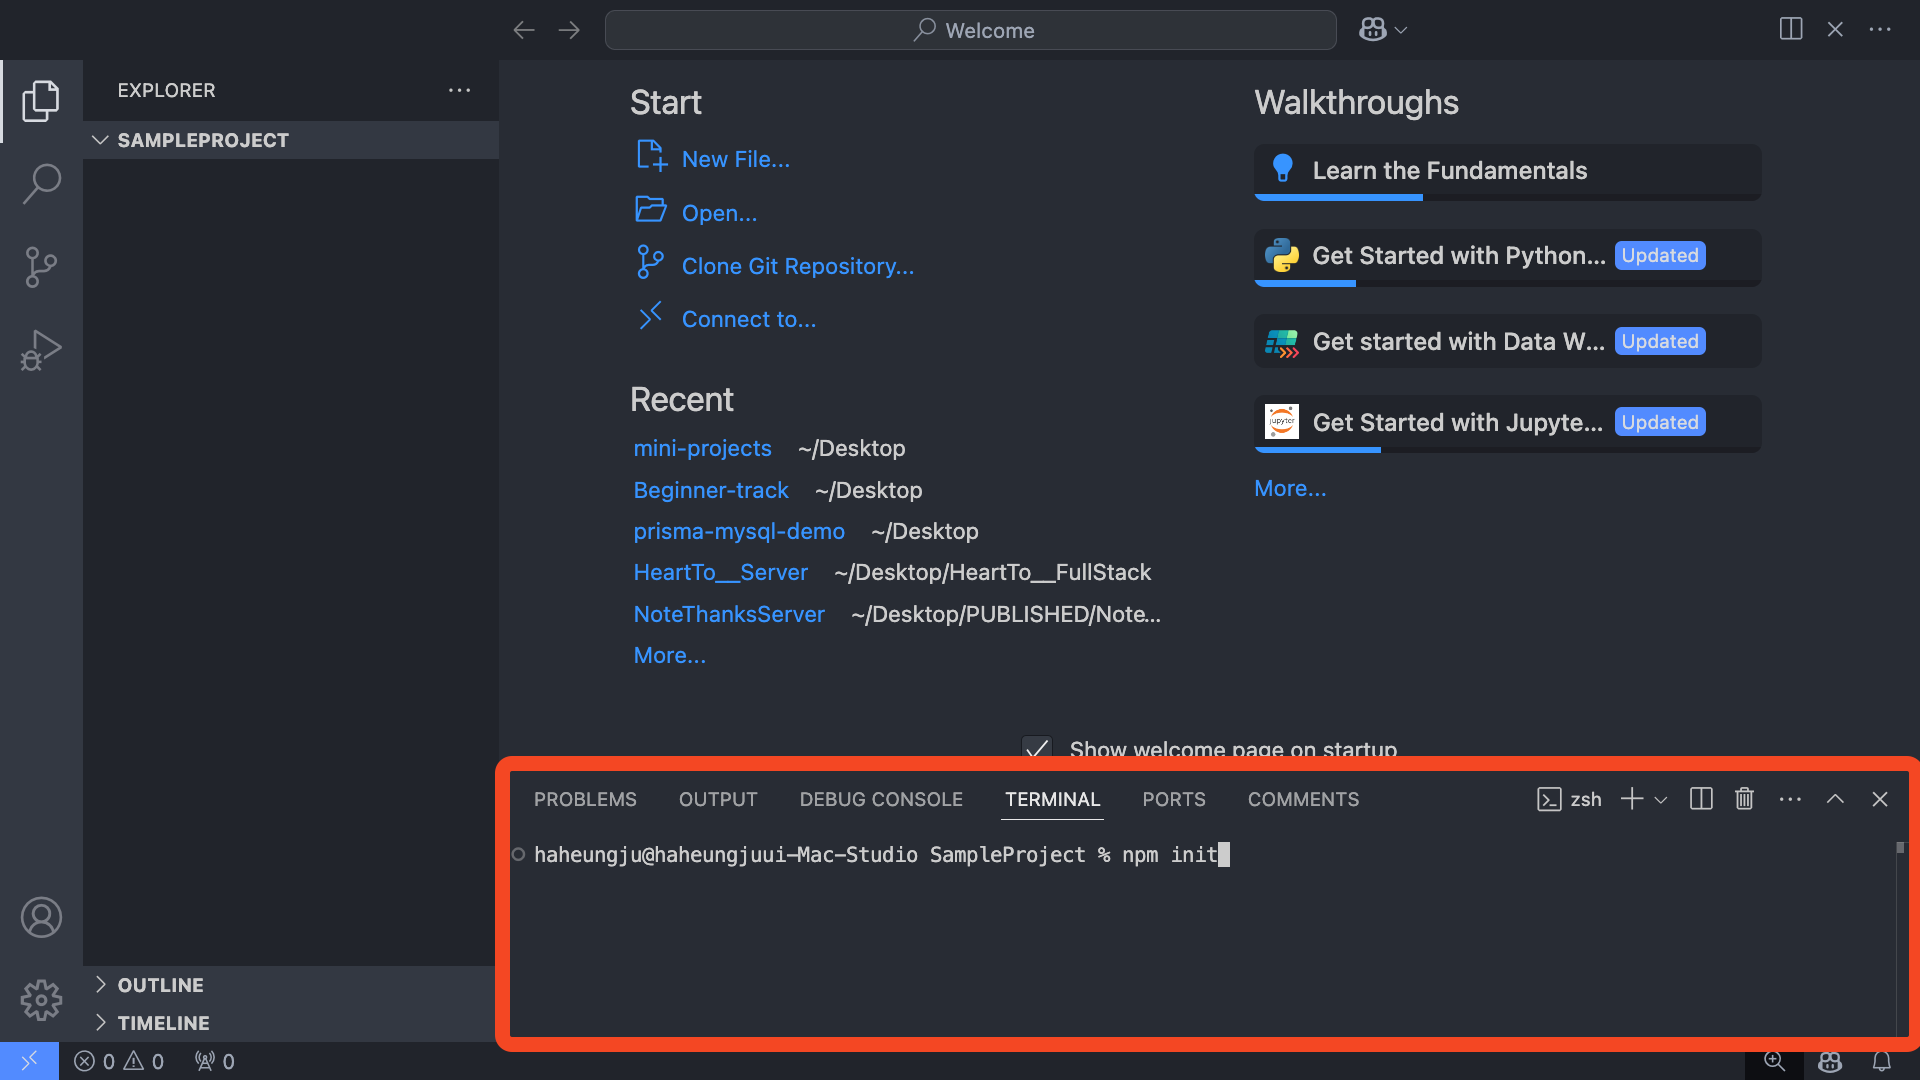The height and width of the screenshot is (1080, 1920).
Task: Open the Copilot chat icon in title bar
Action: coord(1373,30)
